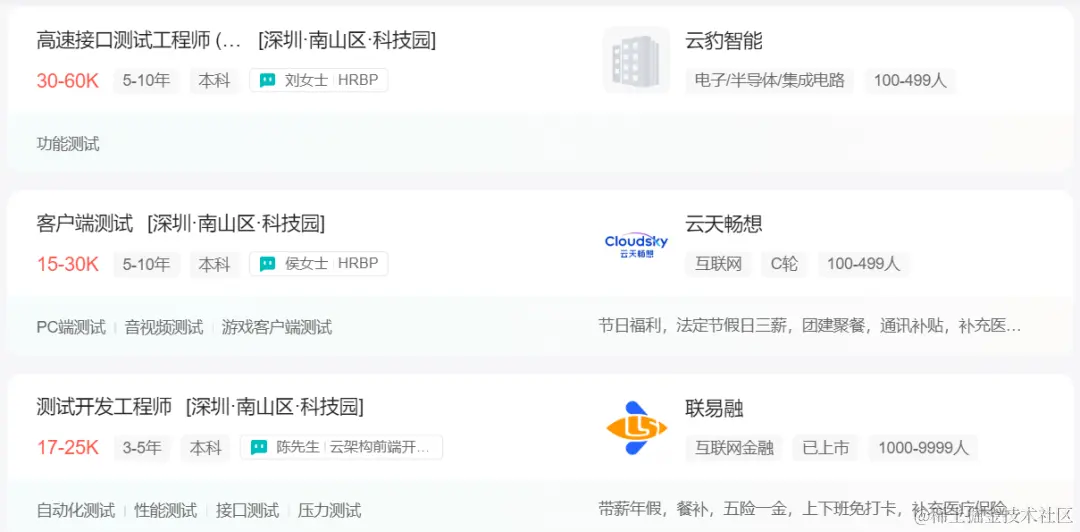The height and width of the screenshot is (532, 1080).
Task: Click the 互联网金融 industry tag
Action: pos(734,447)
